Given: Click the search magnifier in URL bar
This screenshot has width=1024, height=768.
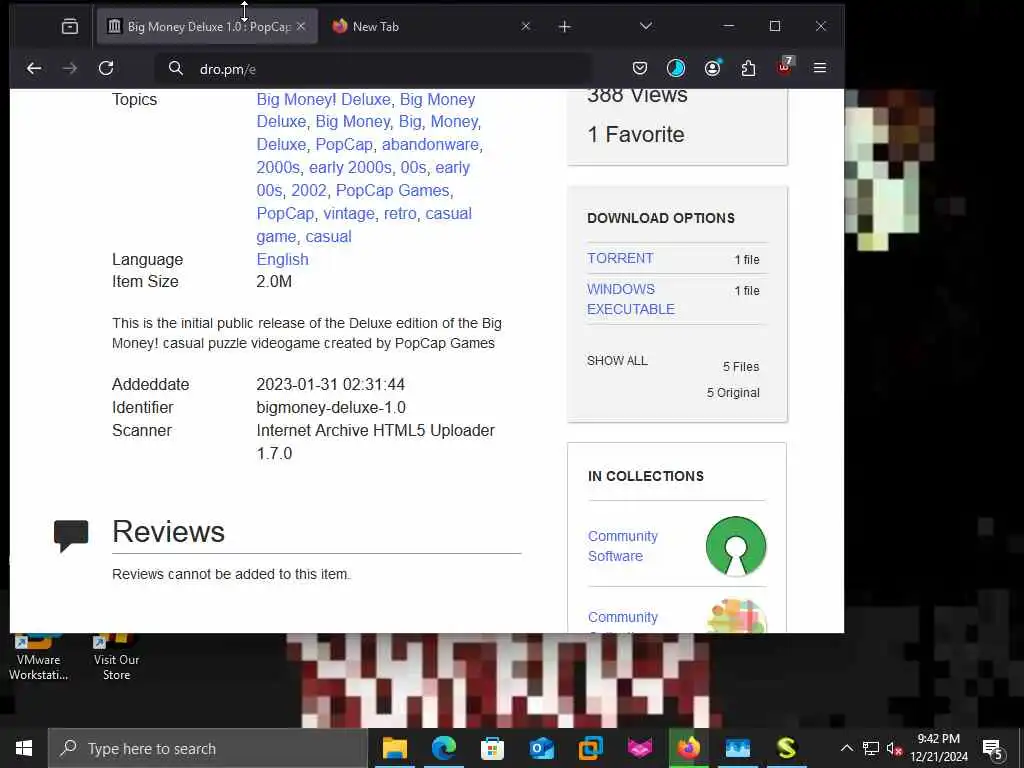Looking at the screenshot, I should 176,68.
